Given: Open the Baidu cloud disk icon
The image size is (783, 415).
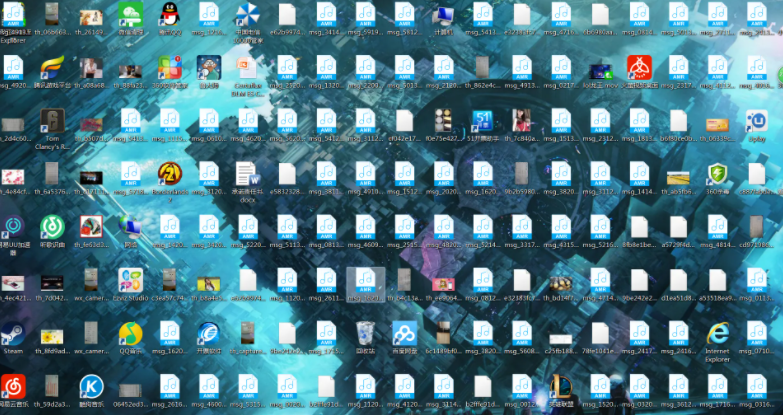Looking at the screenshot, I should tap(404, 333).
